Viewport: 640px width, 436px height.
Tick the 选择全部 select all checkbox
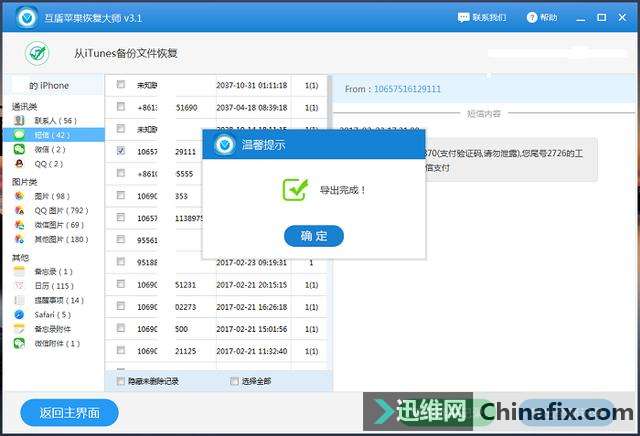pos(235,381)
